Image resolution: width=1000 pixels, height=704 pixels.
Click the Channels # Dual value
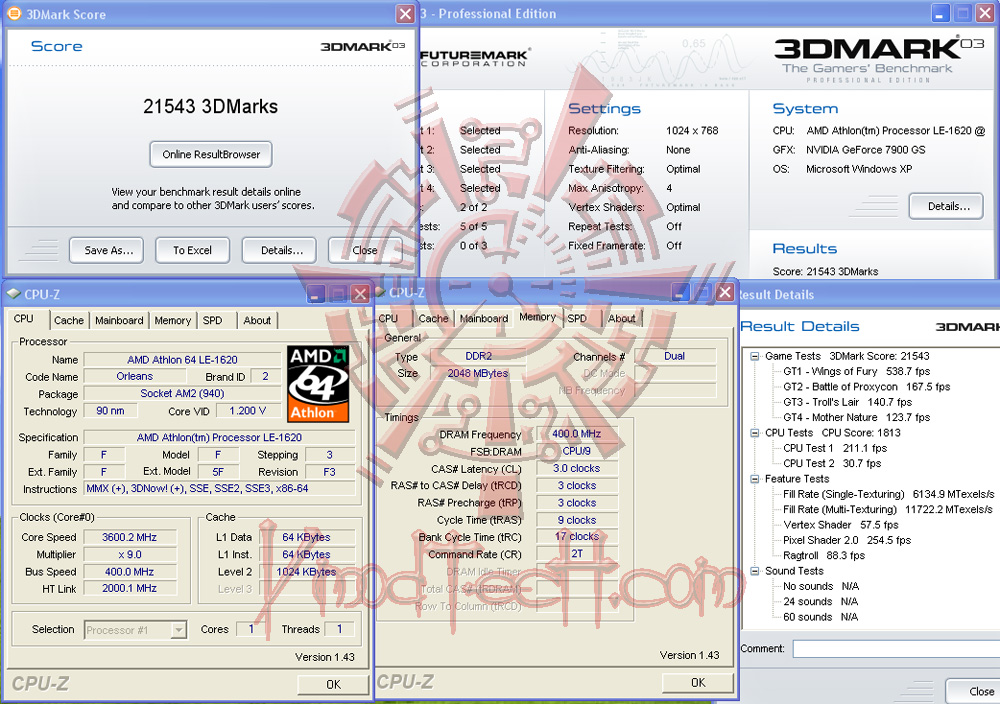(675, 356)
